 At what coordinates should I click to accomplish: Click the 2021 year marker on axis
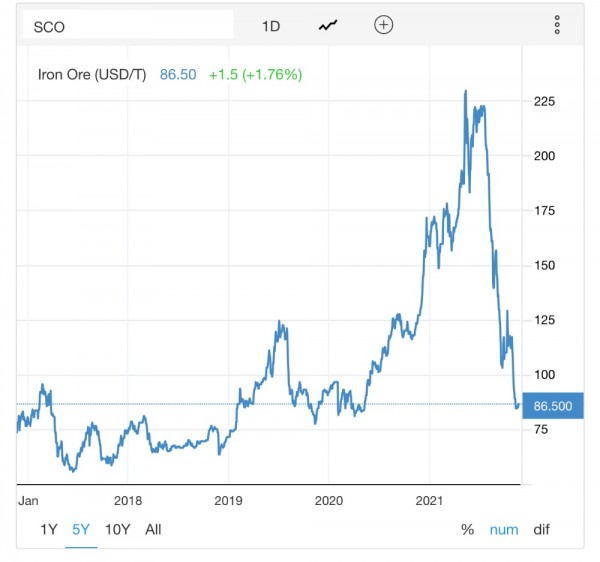click(429, 500)
